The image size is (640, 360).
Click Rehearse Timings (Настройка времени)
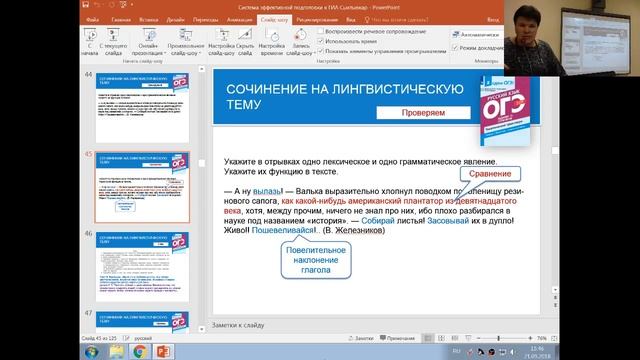click(271, 42)
